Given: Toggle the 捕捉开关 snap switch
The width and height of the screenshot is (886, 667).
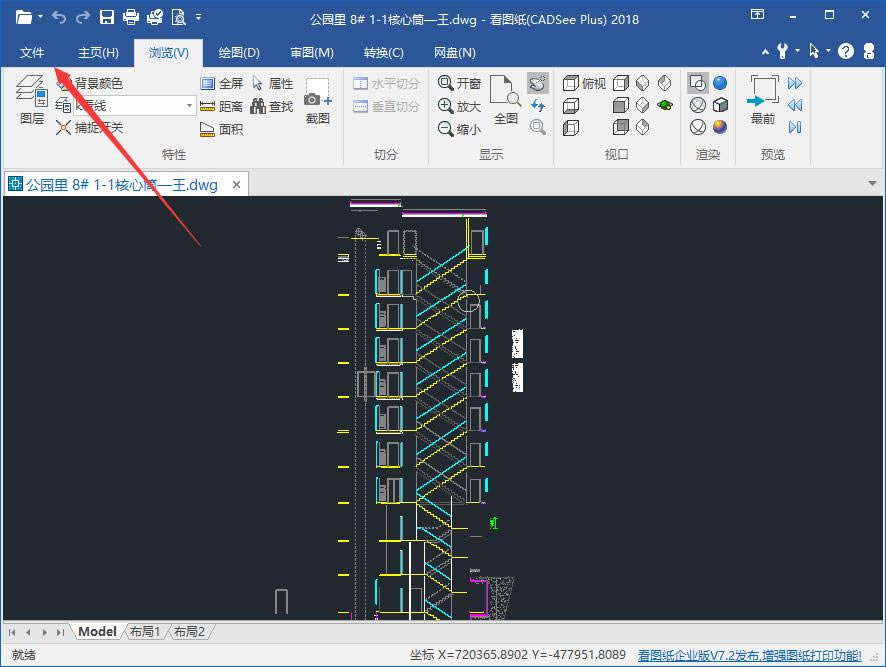Looking at the screenshot, I should tap(89, 128).
